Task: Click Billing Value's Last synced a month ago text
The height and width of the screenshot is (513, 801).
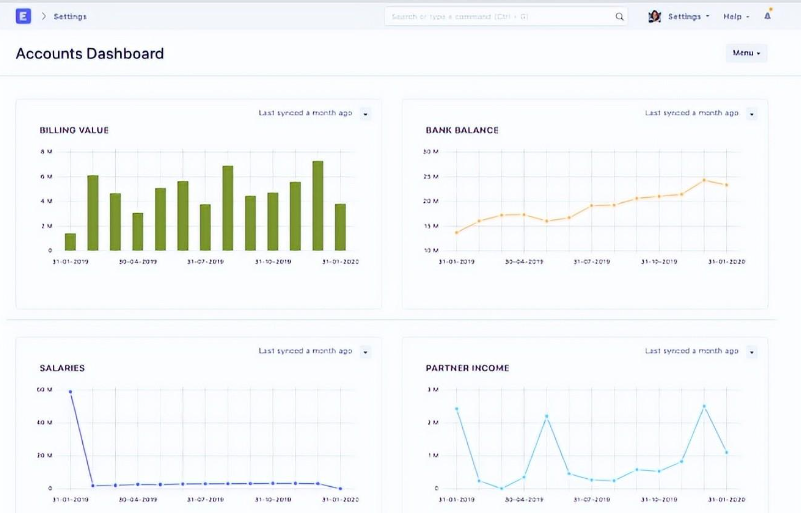Action: click(305, 113)
